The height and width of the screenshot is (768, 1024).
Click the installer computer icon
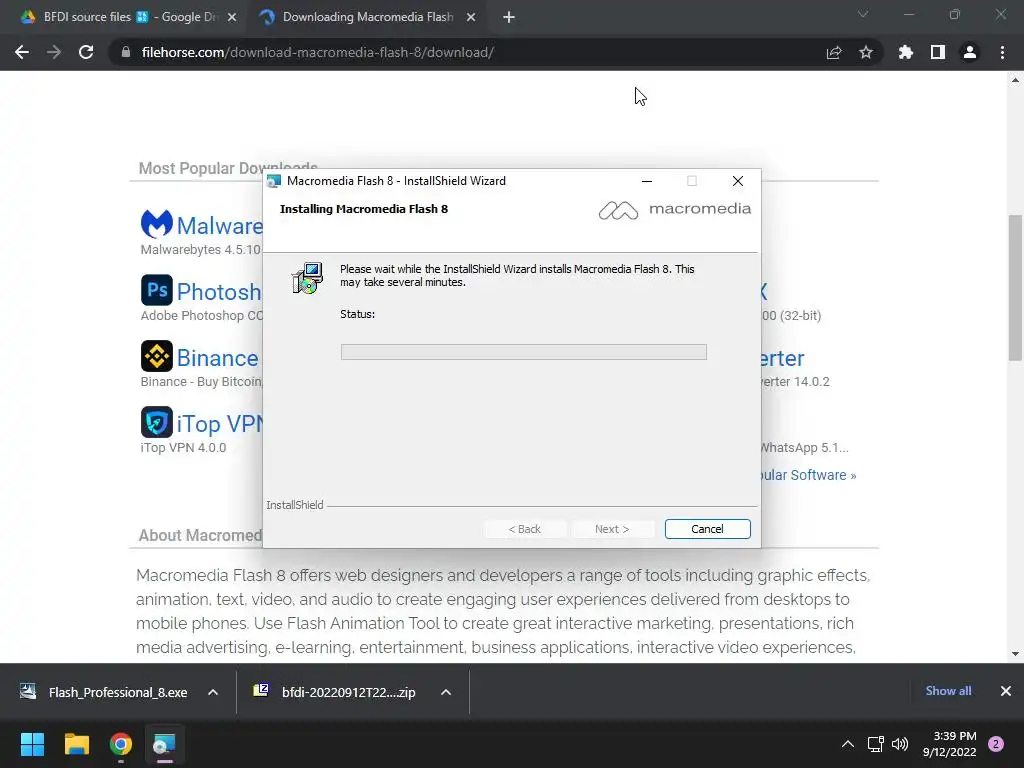point(307,278)
